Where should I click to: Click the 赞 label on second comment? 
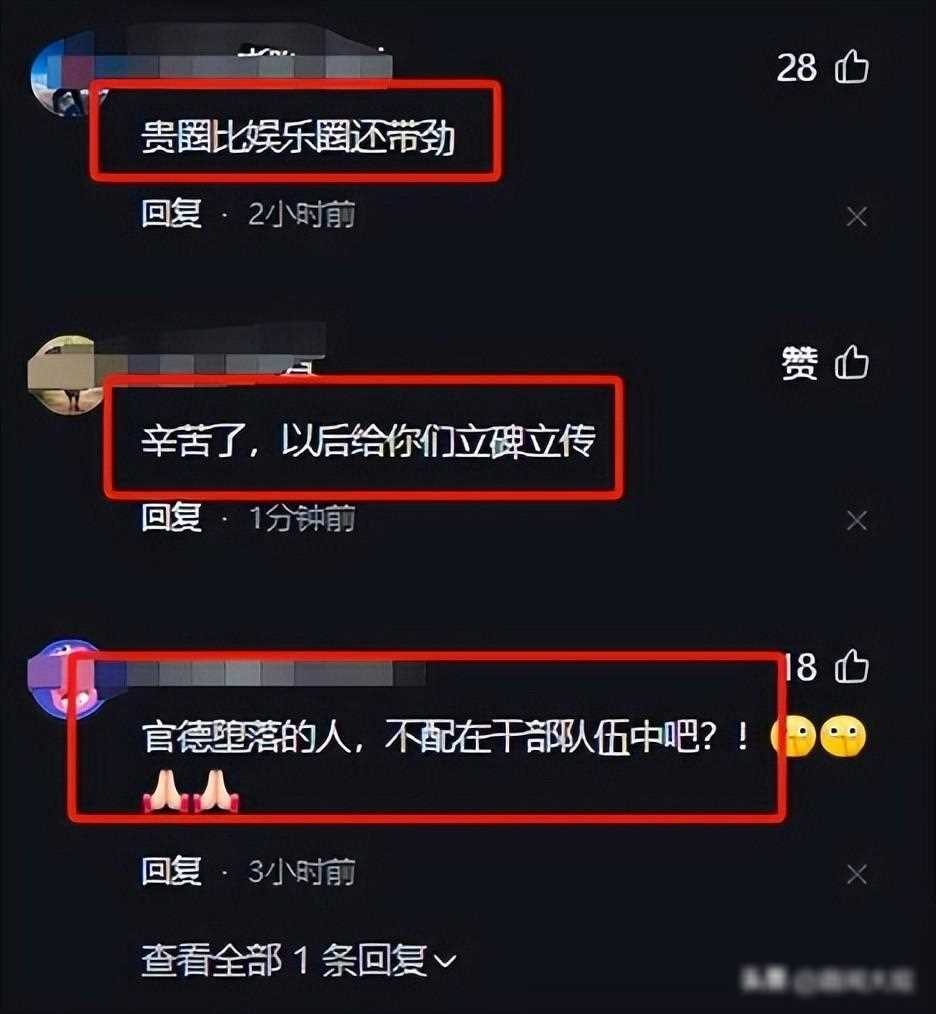pos(800,362)
